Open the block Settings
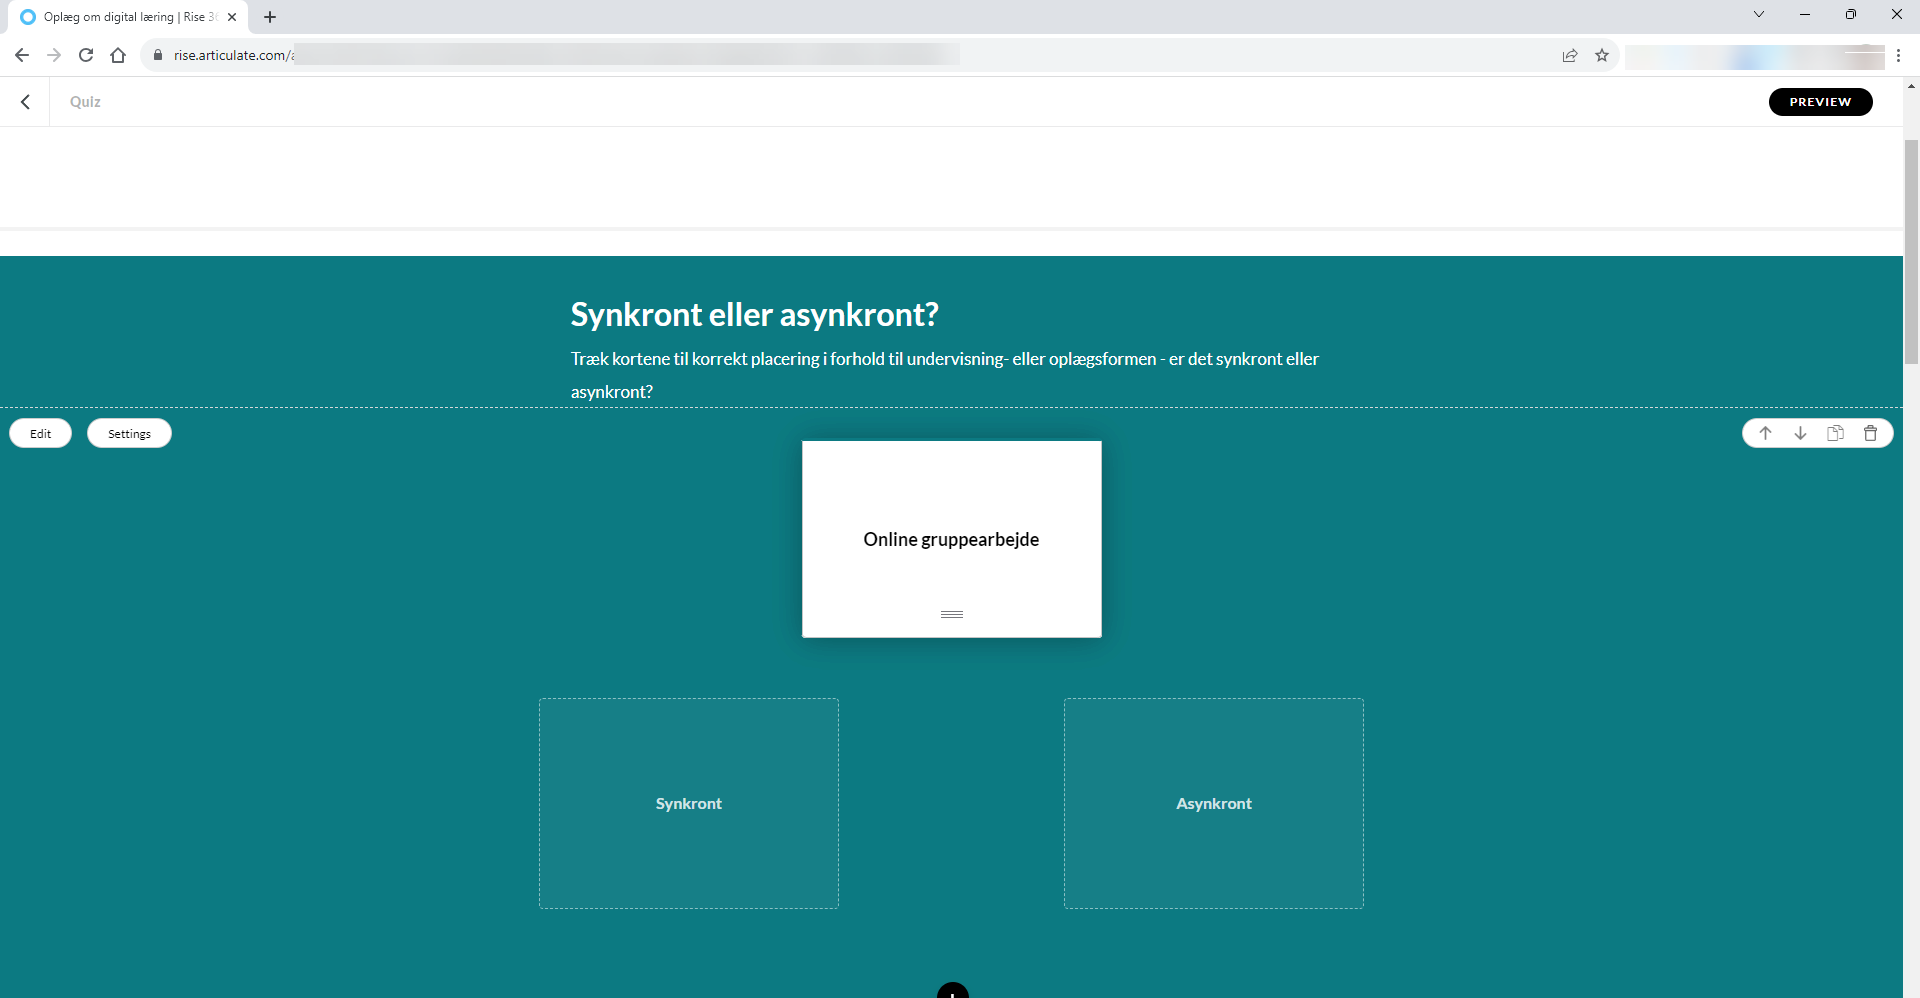This screenshot has height=998, width=1920. 129,433
